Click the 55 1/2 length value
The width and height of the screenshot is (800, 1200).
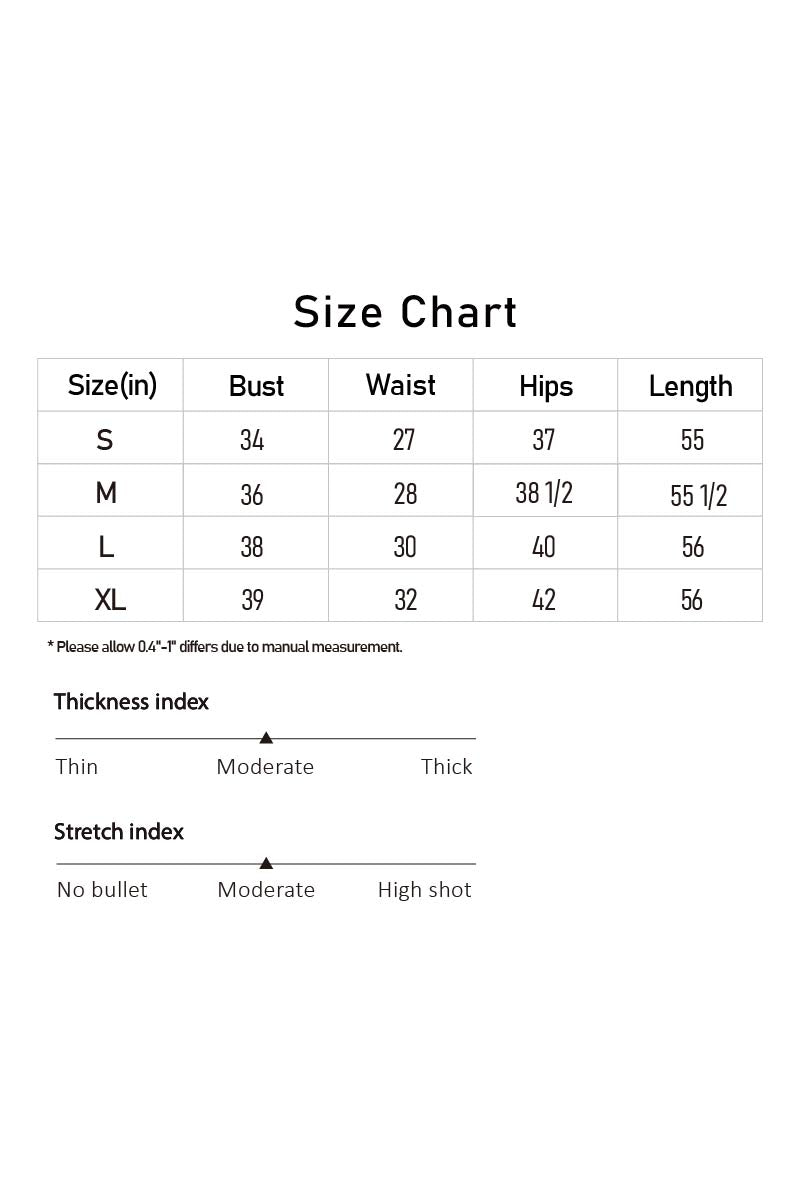coord(699,495)
